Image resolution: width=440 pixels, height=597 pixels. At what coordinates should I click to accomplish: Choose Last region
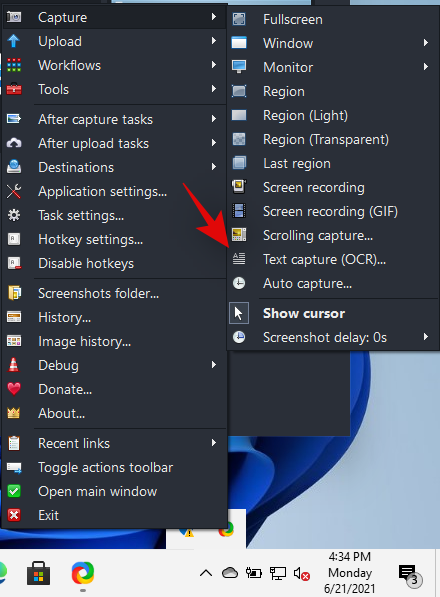[x=333, y=163]
